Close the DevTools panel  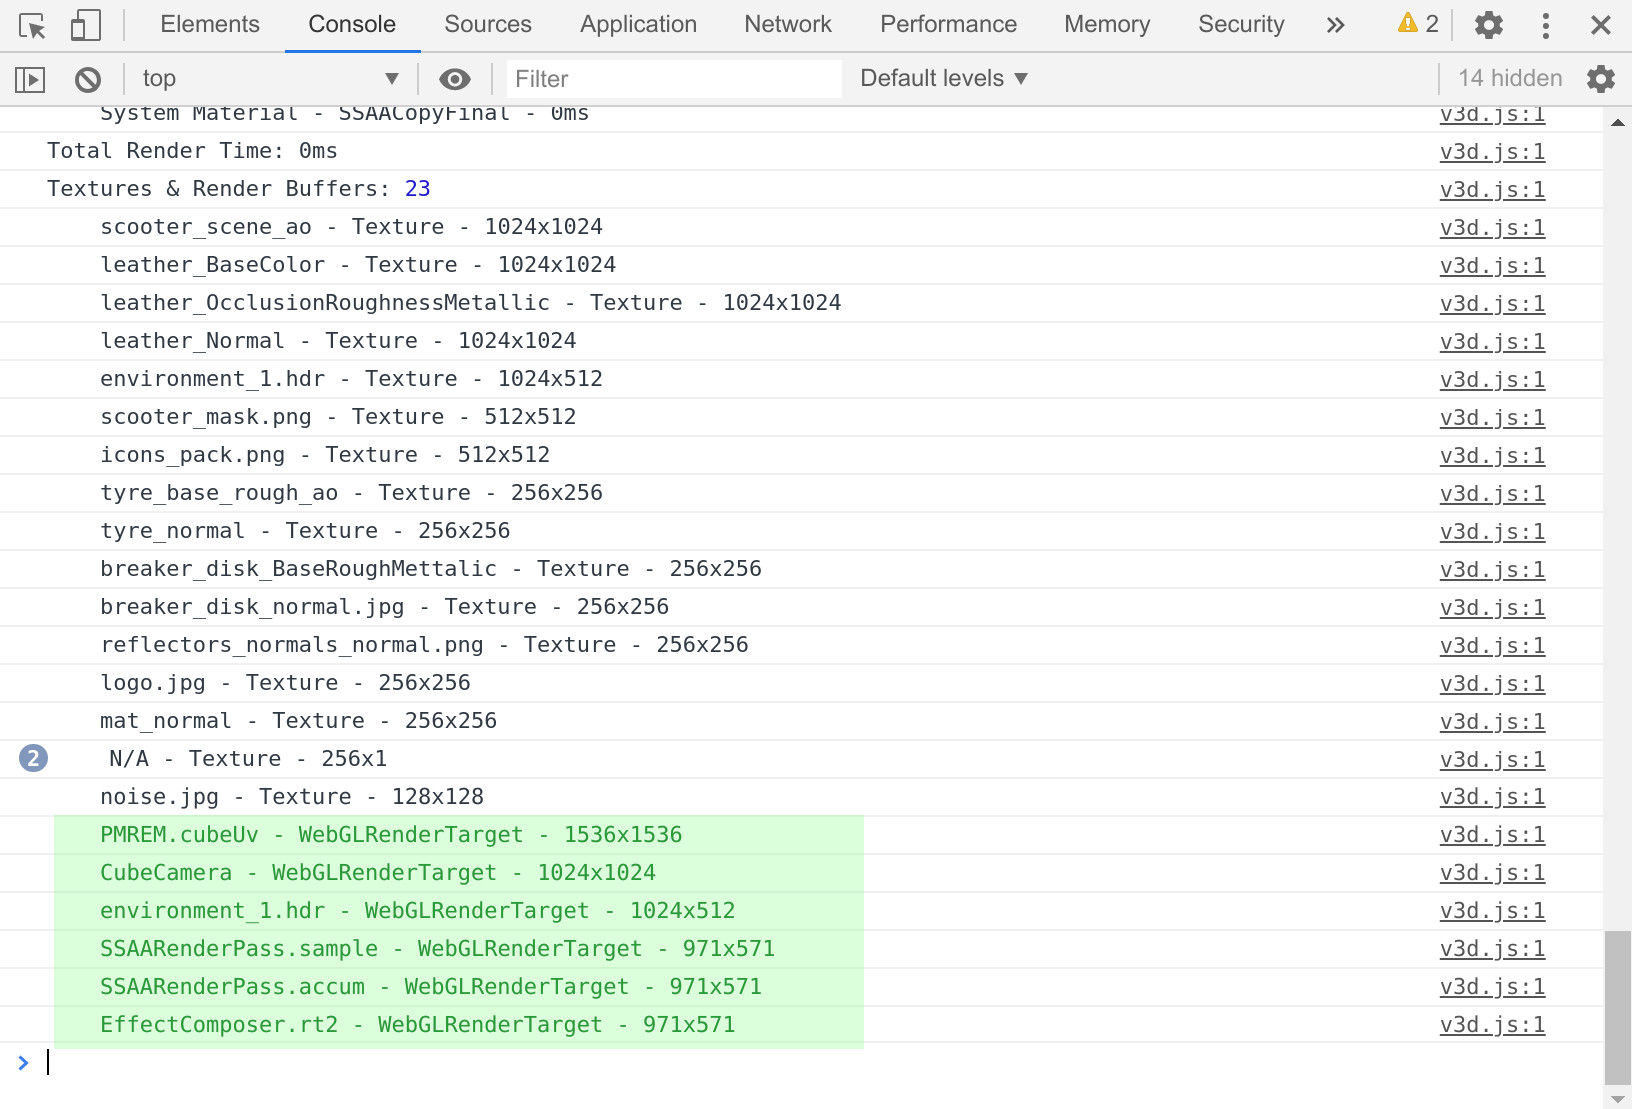click(x=1601, y=25)
